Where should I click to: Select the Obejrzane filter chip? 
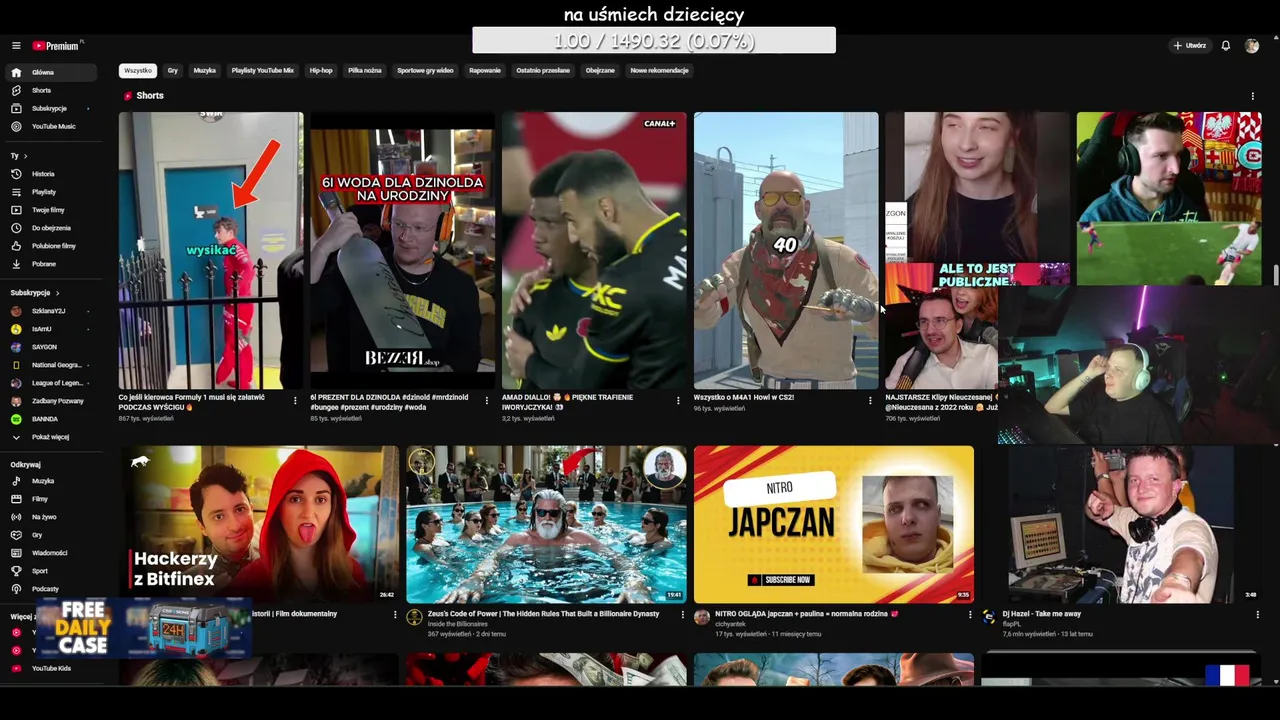(600, 71)
